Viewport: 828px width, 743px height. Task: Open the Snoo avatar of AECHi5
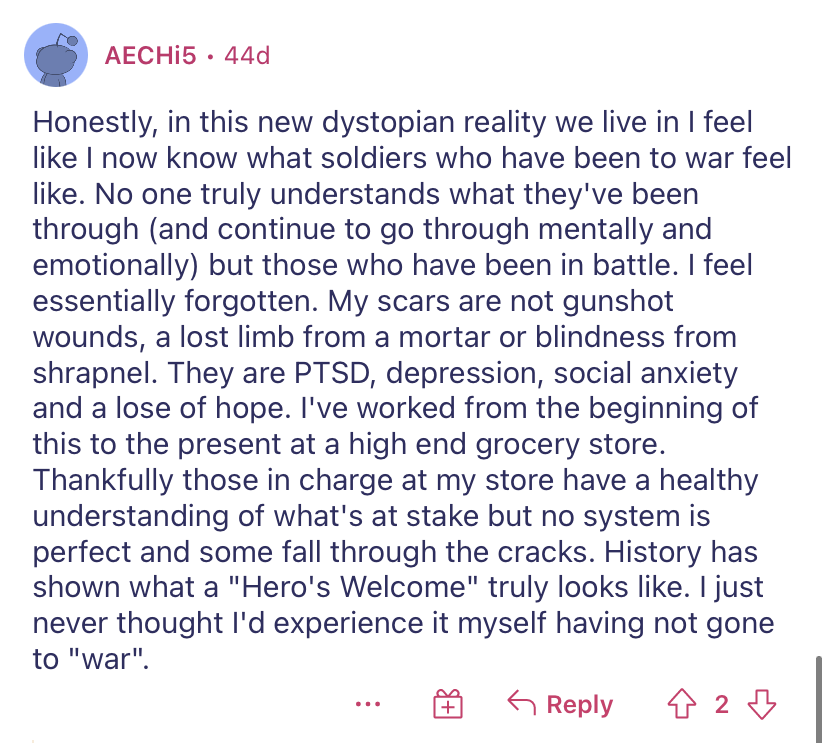tap(57, 57)
